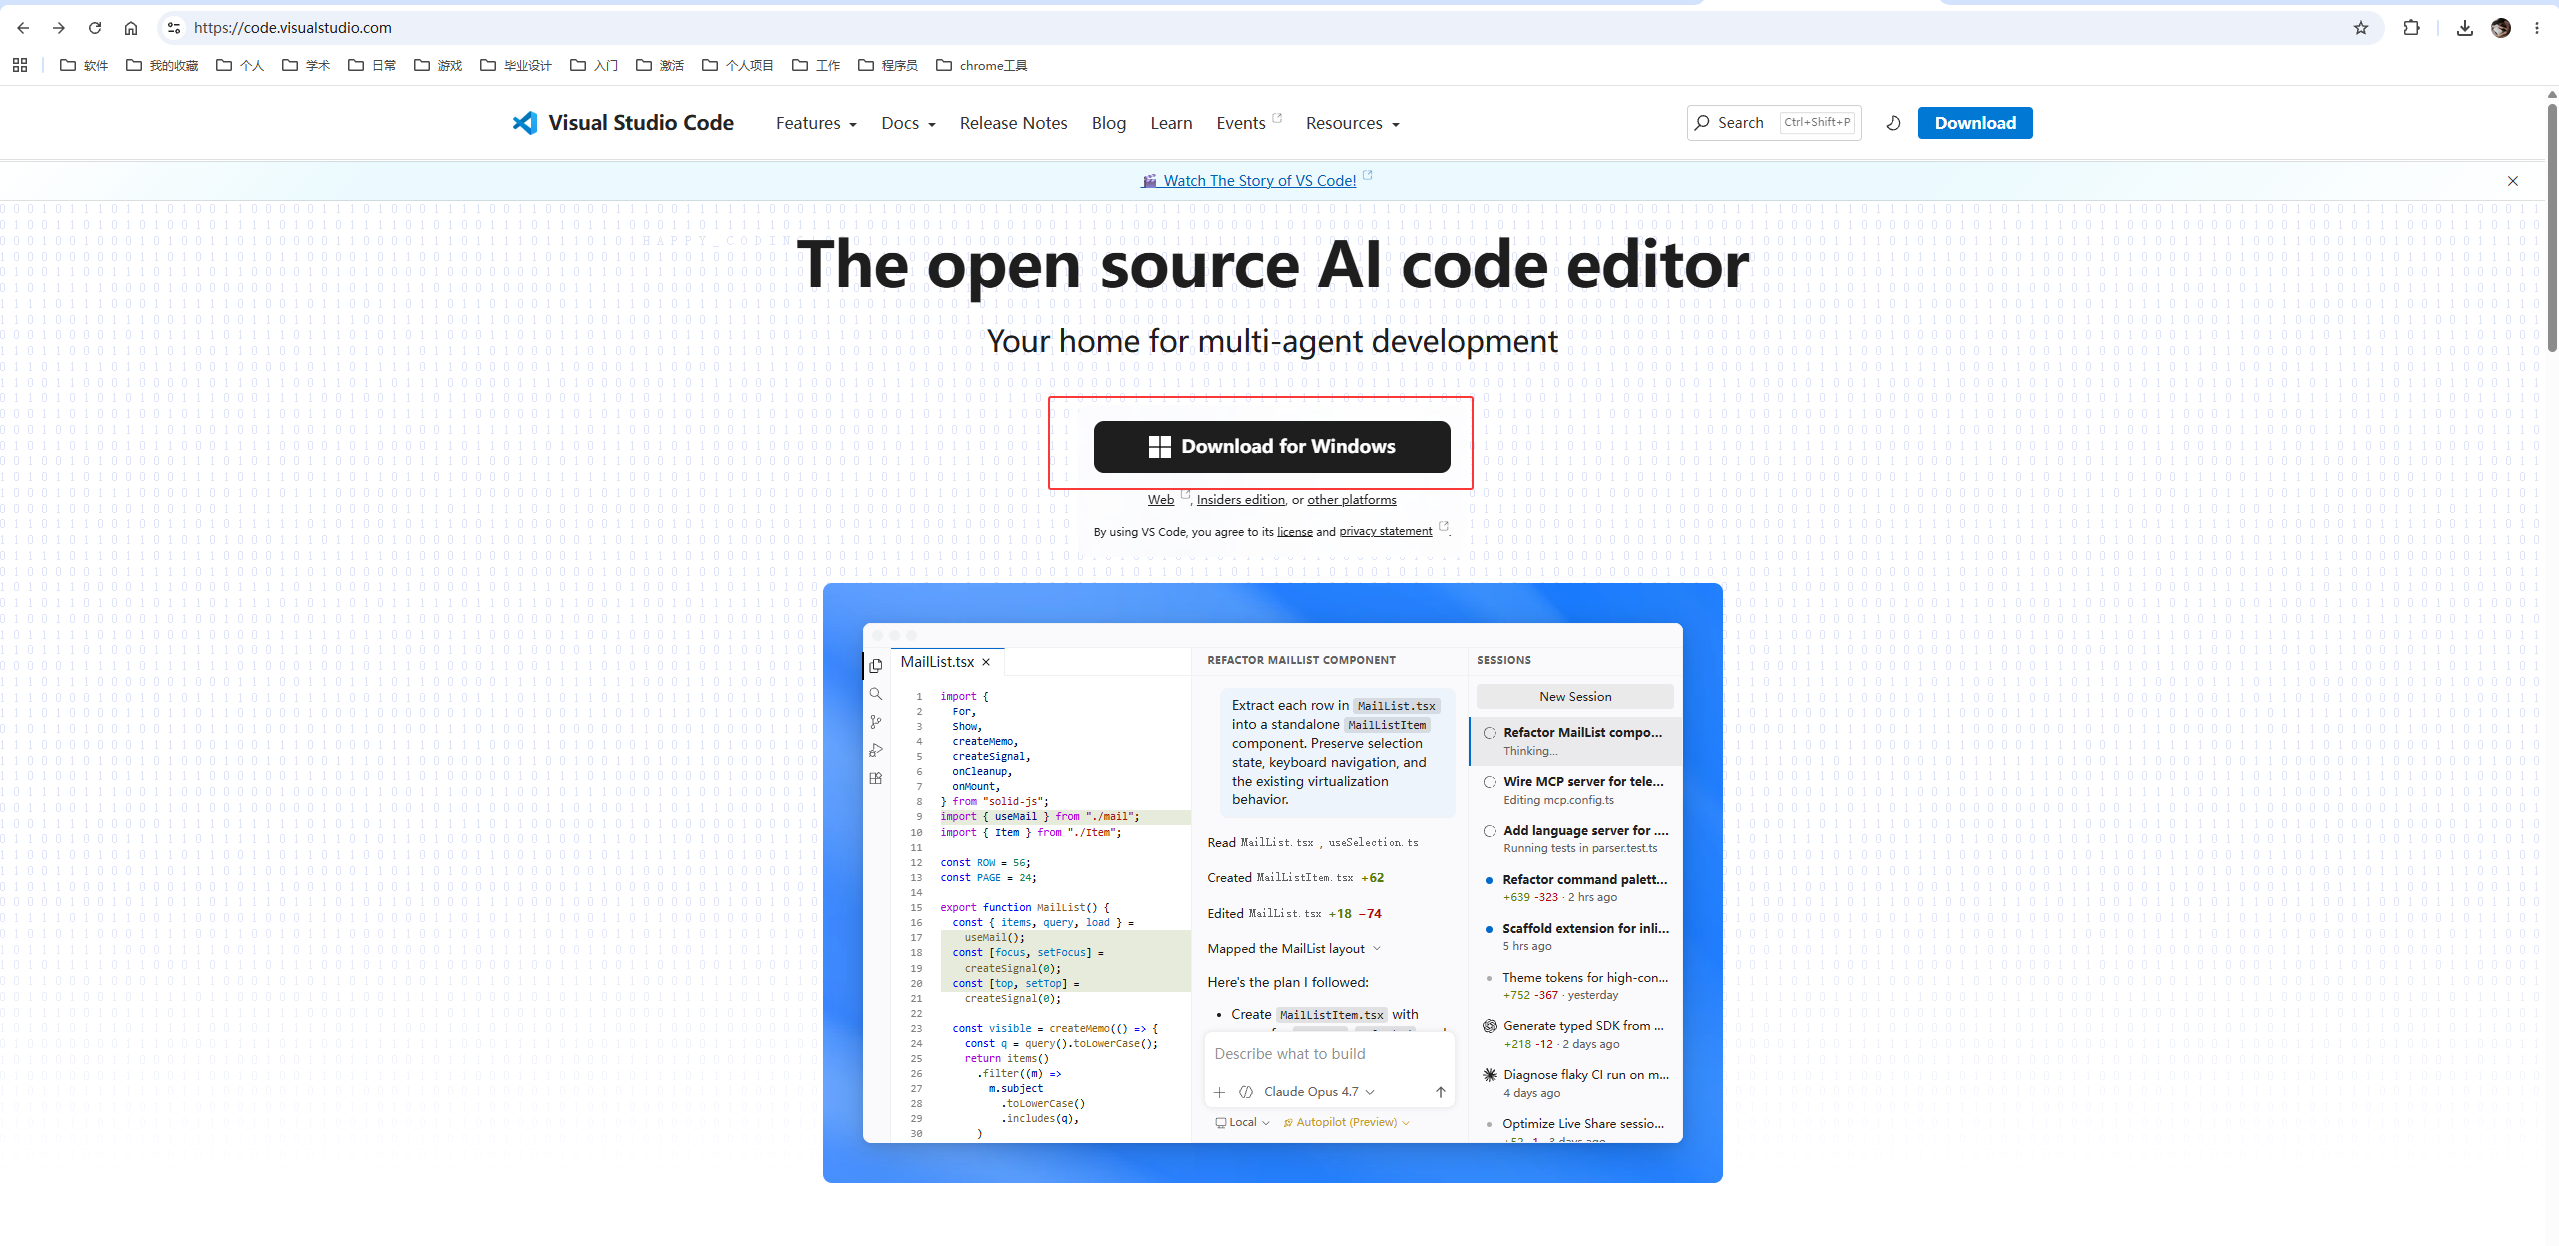Open the Learn page
This screenshot has width=2559, height=1246.
(1171, 123)
